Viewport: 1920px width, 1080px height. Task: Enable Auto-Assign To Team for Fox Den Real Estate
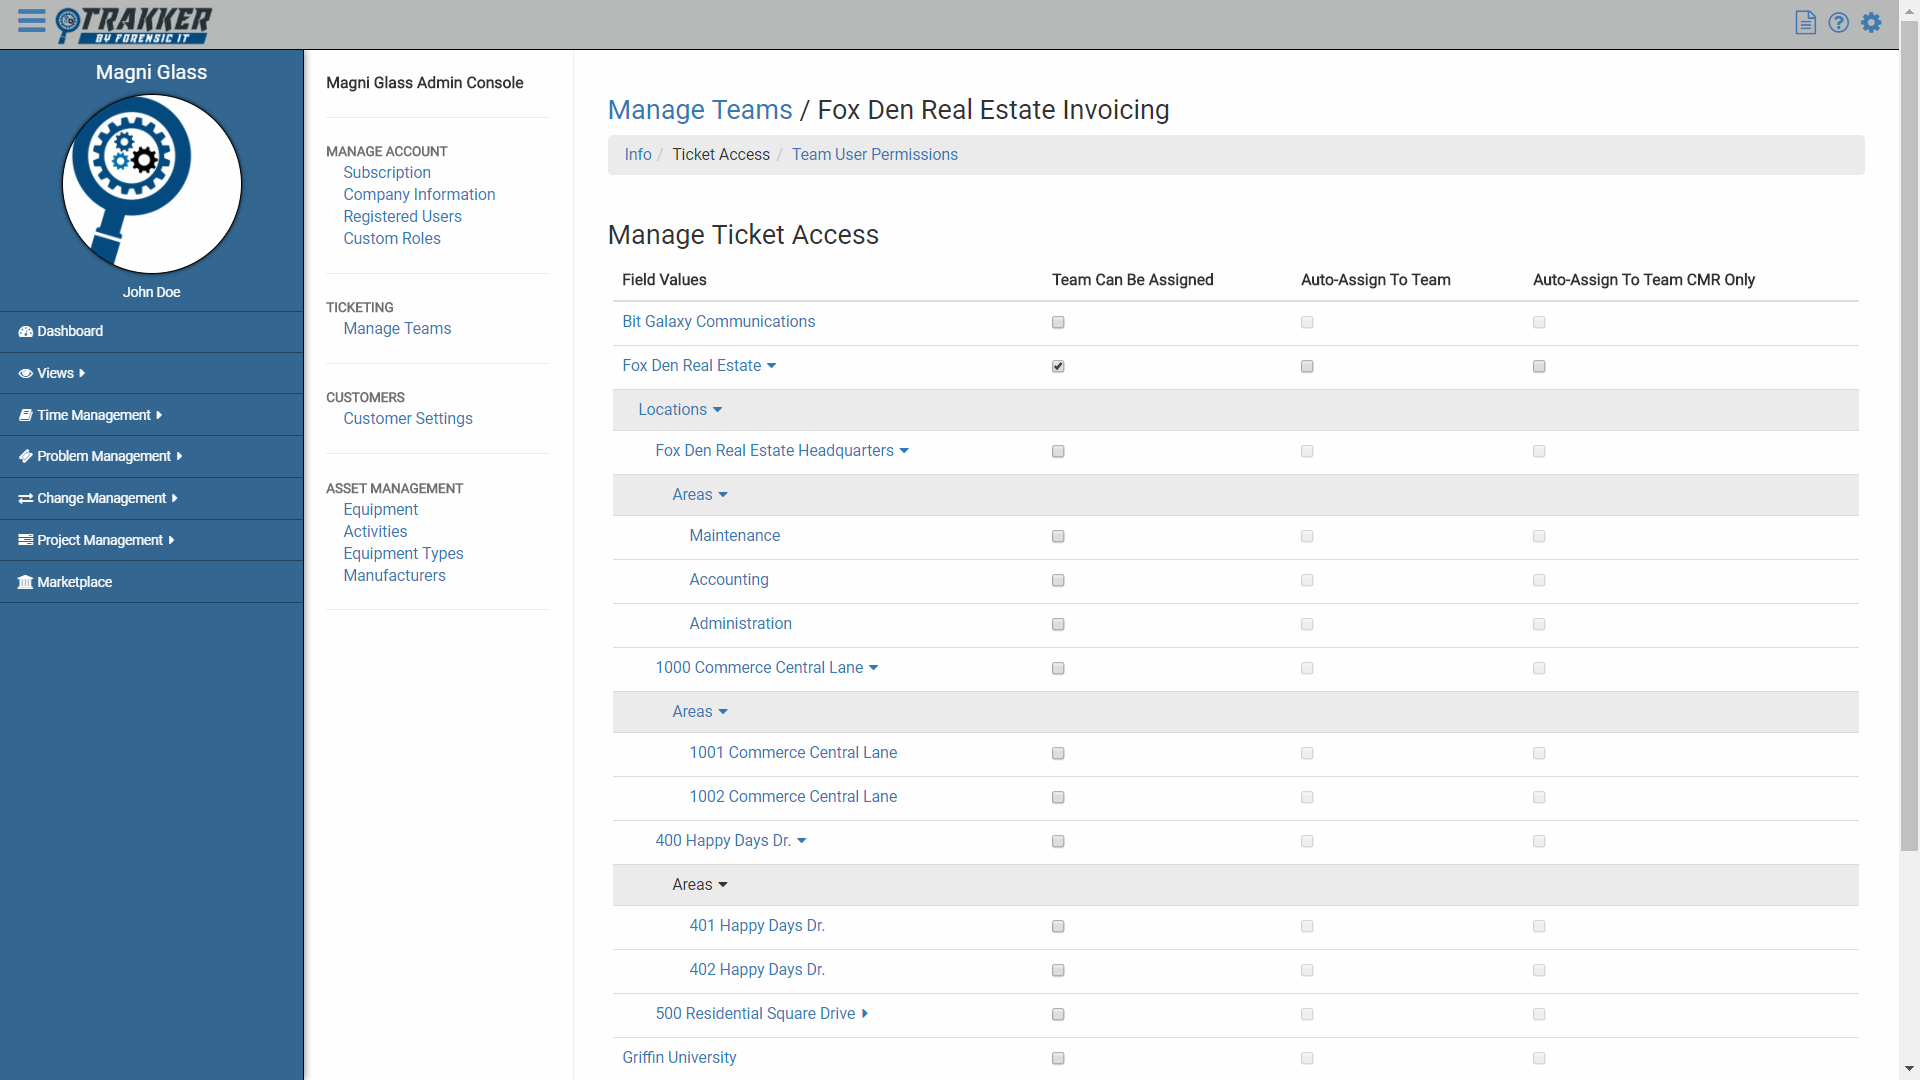(1307, 366)
